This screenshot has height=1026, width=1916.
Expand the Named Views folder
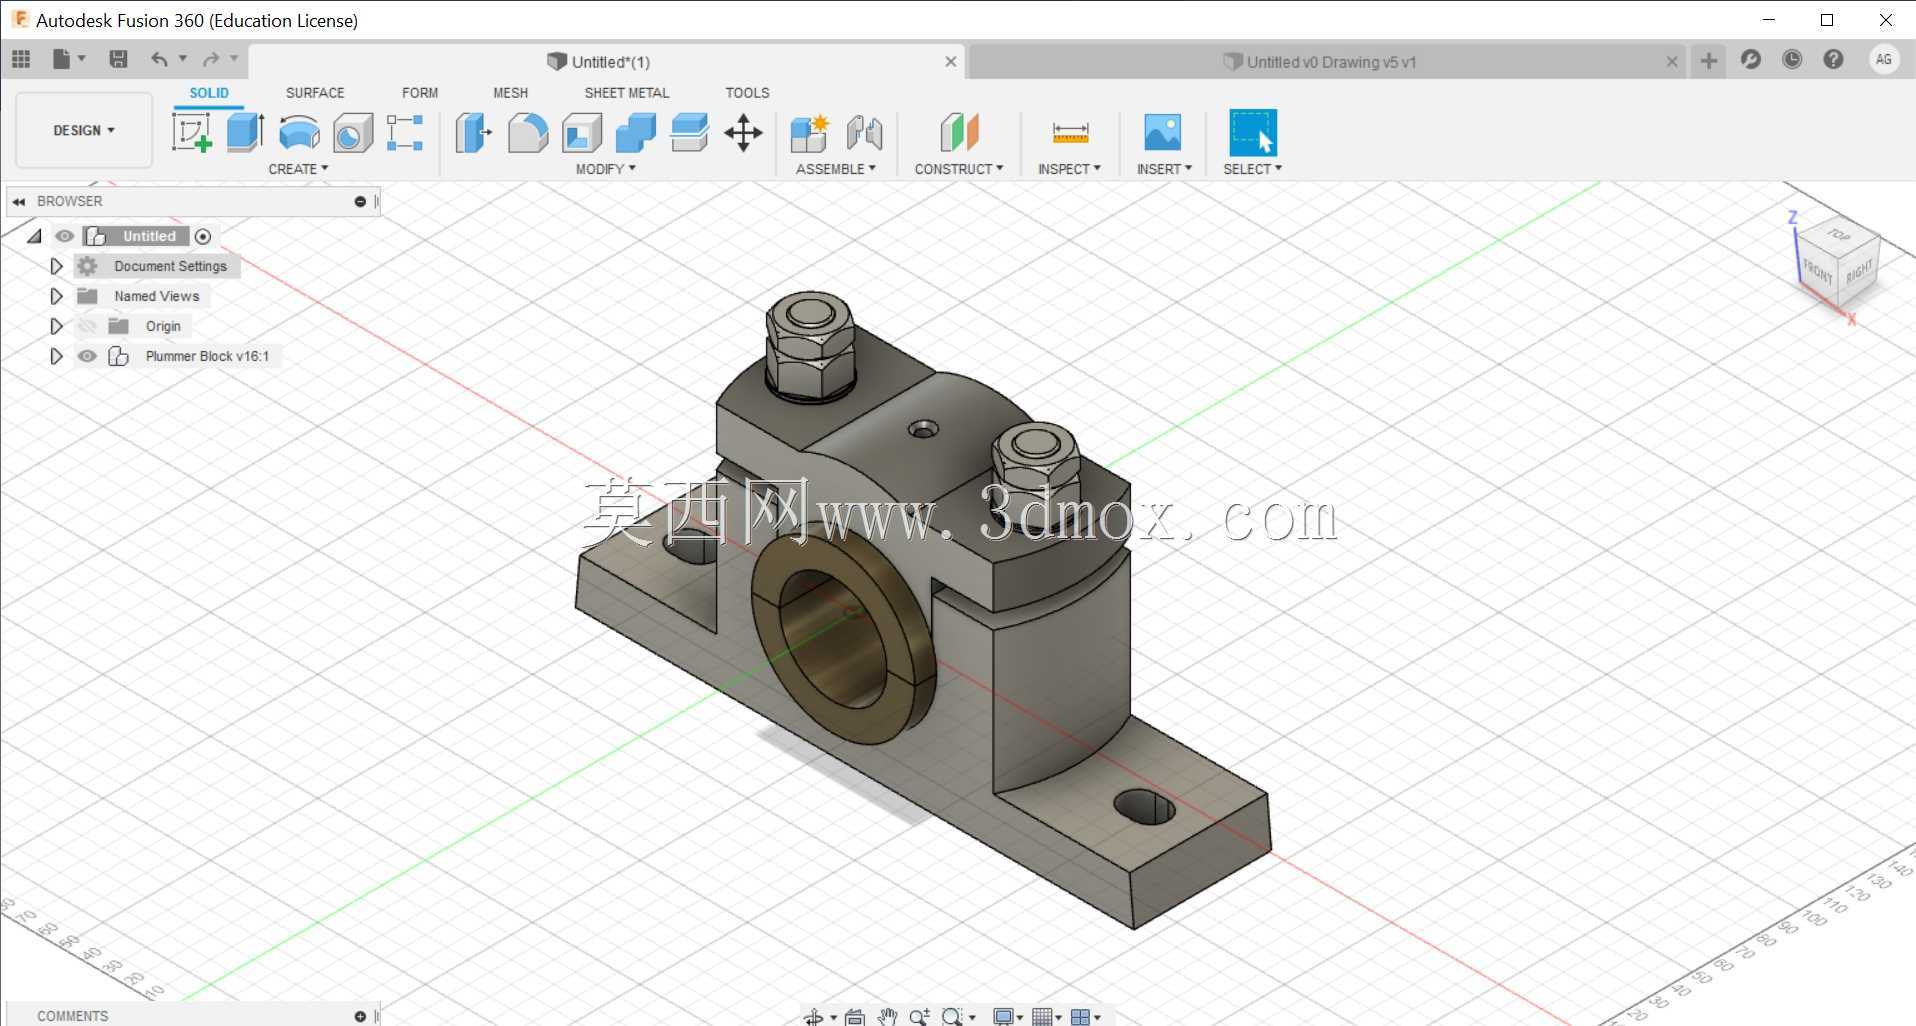point(56,296)
